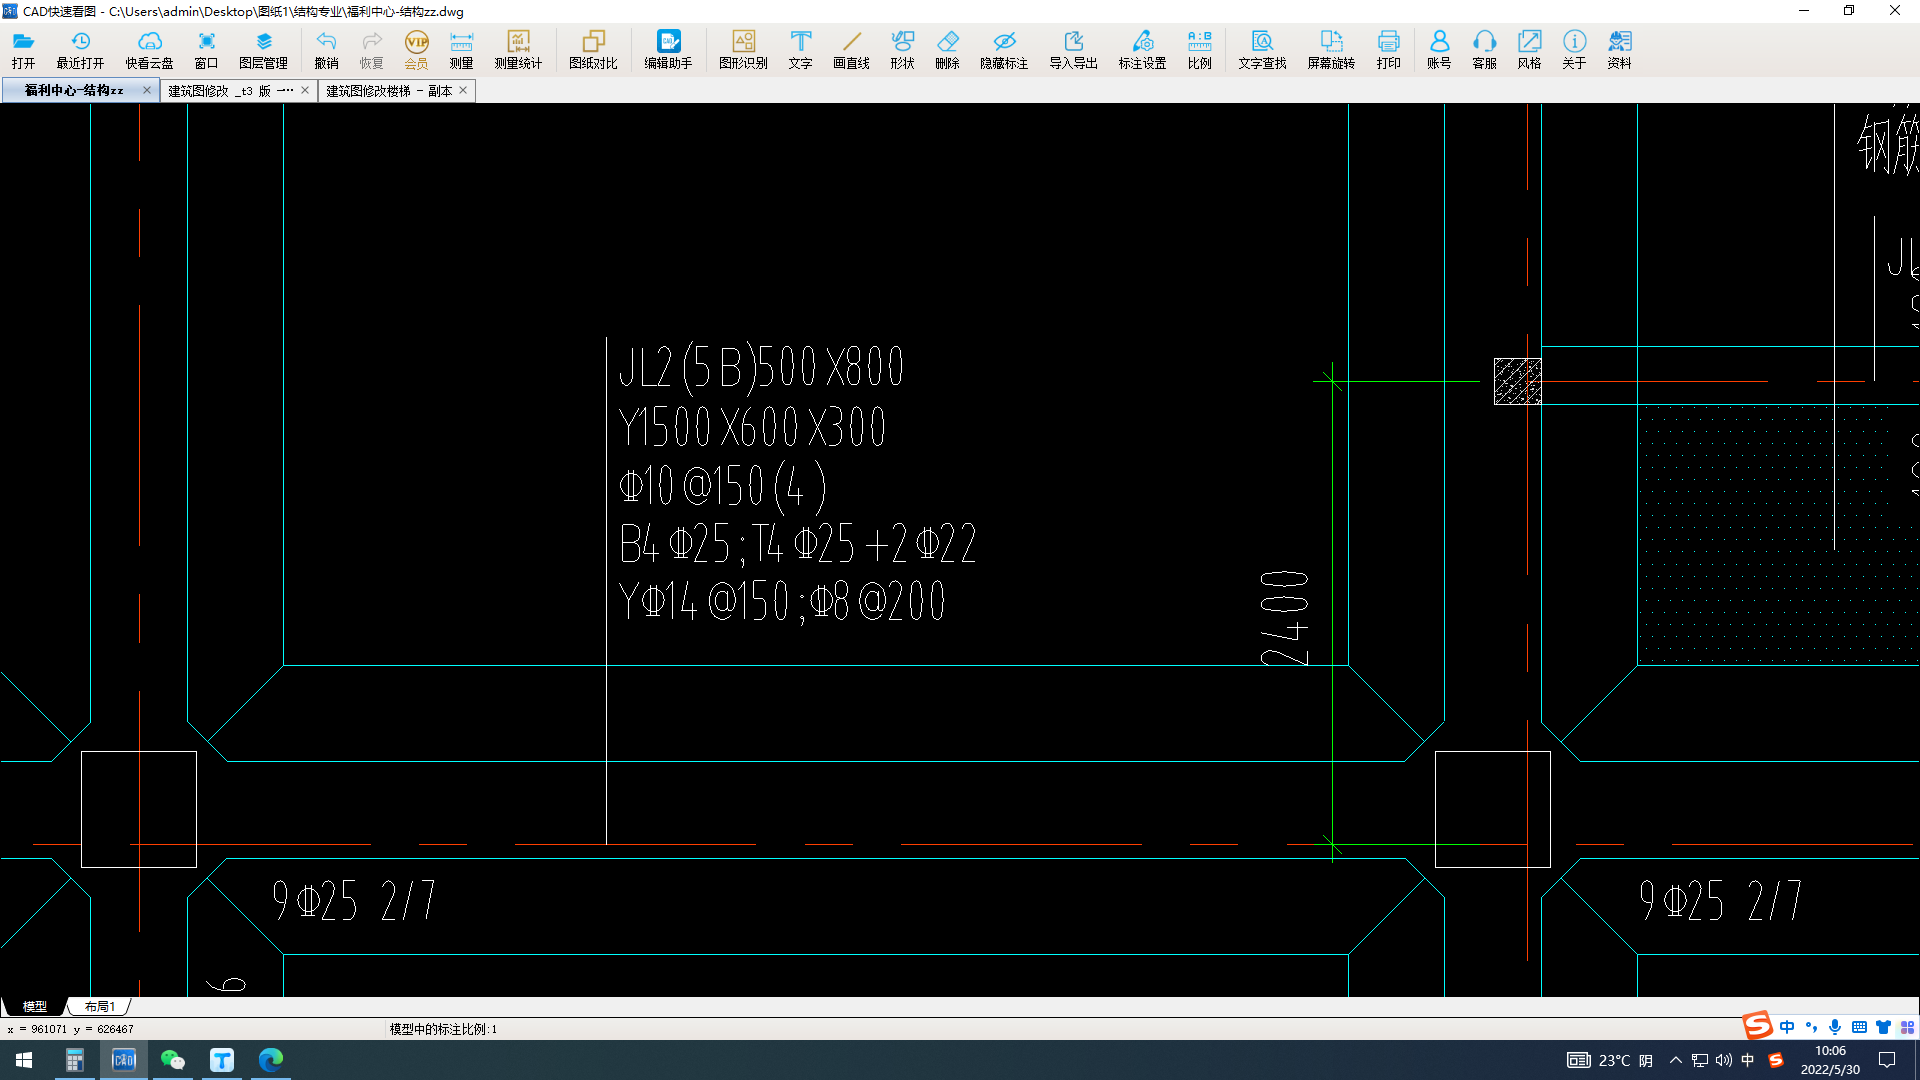Image resolution: width=1920 pixels, height=1080 pixels.
Task: Open the 编辑助手 edit assistant
Action: (x=668, y=50)
